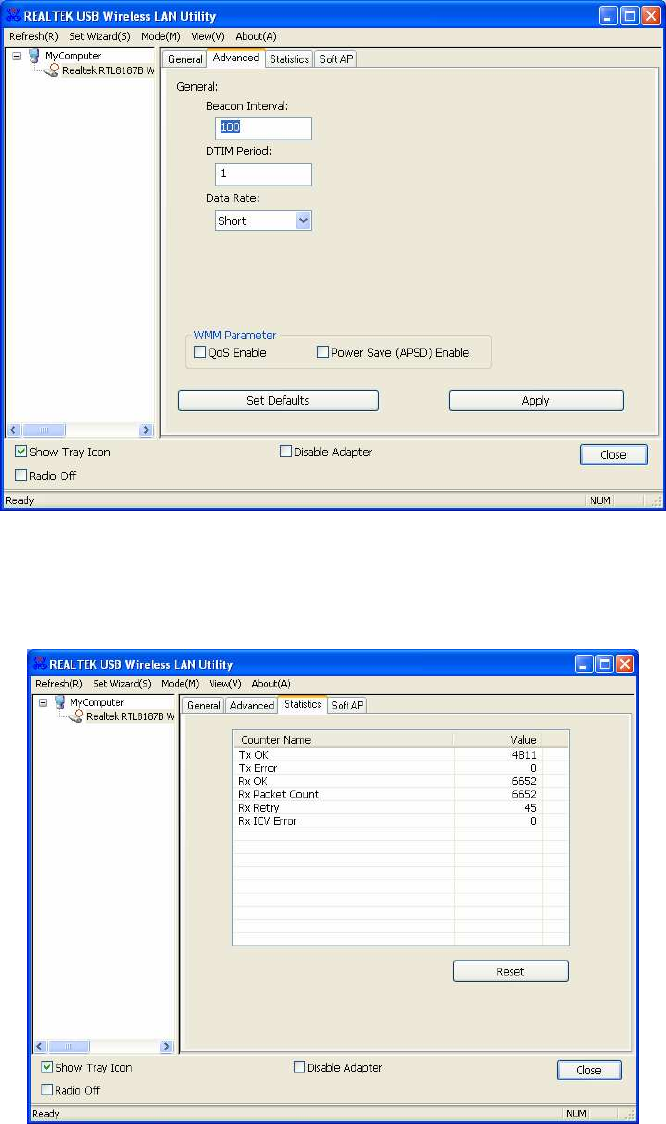The image size is (666, 1124).
Task: Click MyComputer icon in lower window tree
Action: 60,702
